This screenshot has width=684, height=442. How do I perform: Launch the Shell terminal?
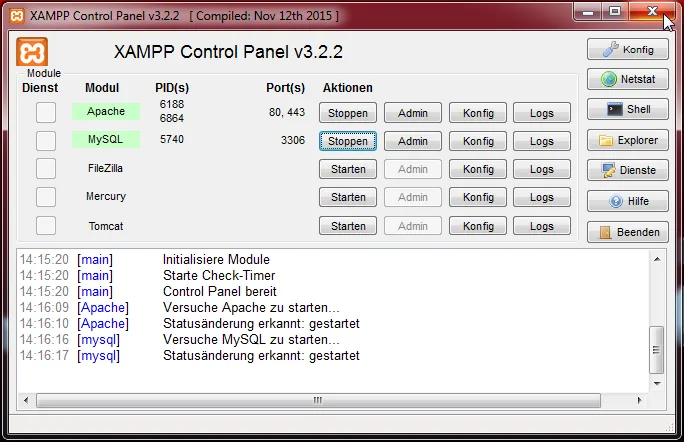click(x=627, y=109)
